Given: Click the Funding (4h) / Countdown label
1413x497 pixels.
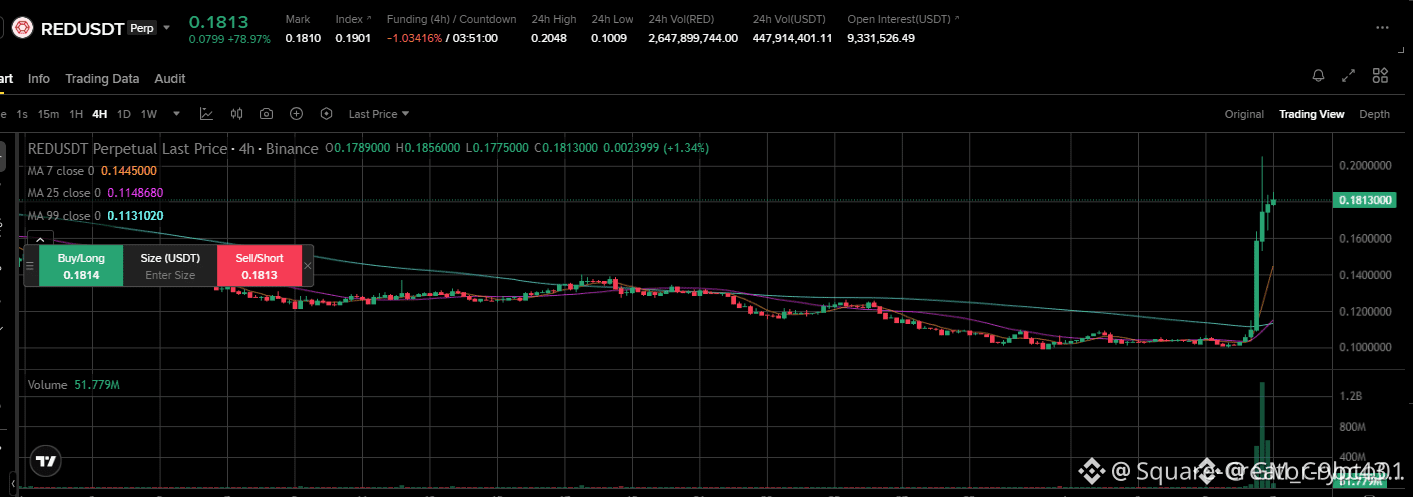Looking at the screenshot, I should coord(452,19).
